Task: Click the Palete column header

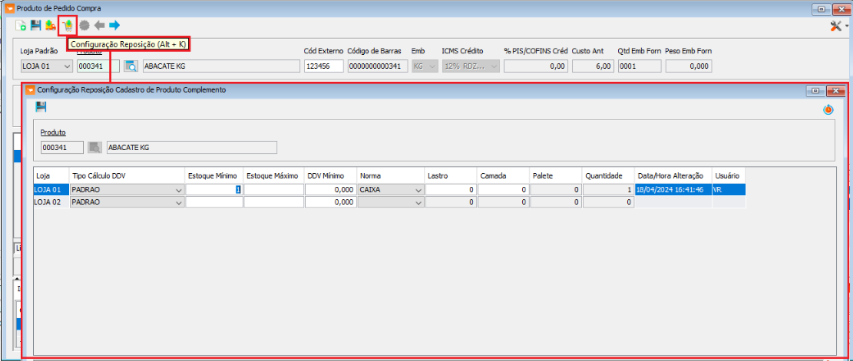Action: point(555,176)
